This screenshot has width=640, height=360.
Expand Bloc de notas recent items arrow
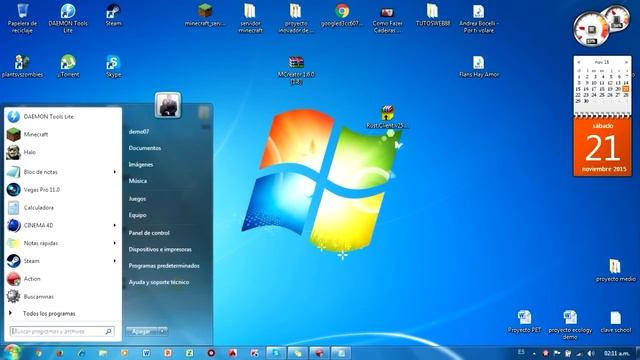(x=114, y=172)
